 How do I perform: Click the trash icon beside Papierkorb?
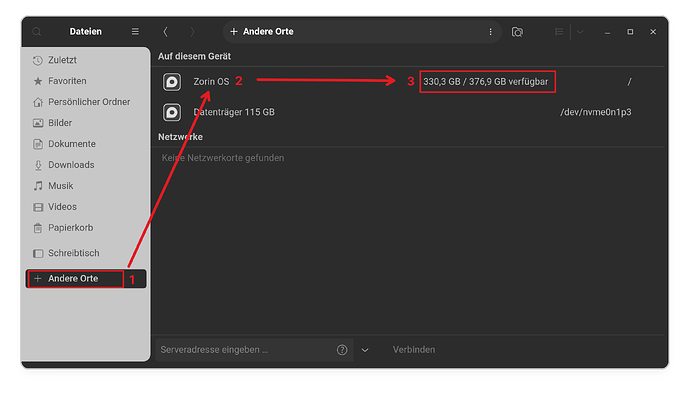click(38, 228)
